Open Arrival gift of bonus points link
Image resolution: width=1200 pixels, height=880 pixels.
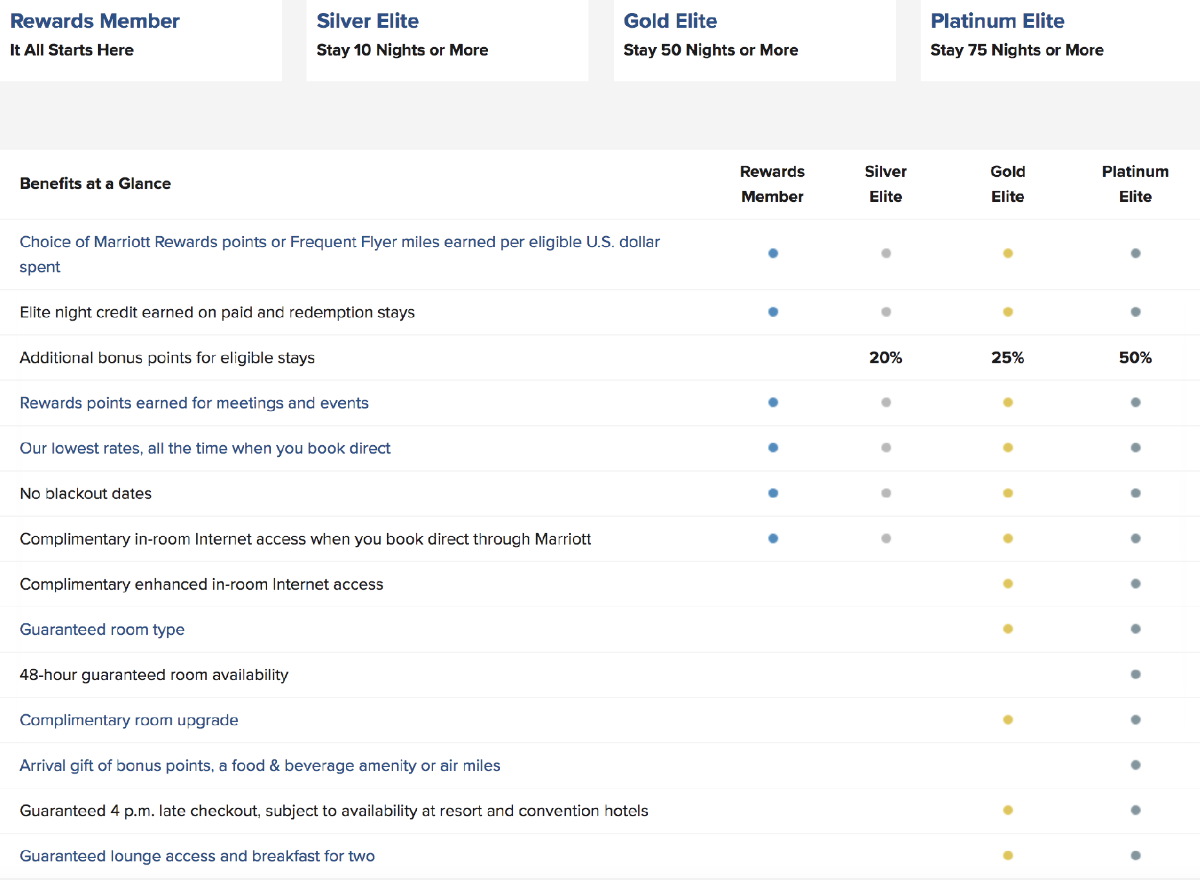260,766
